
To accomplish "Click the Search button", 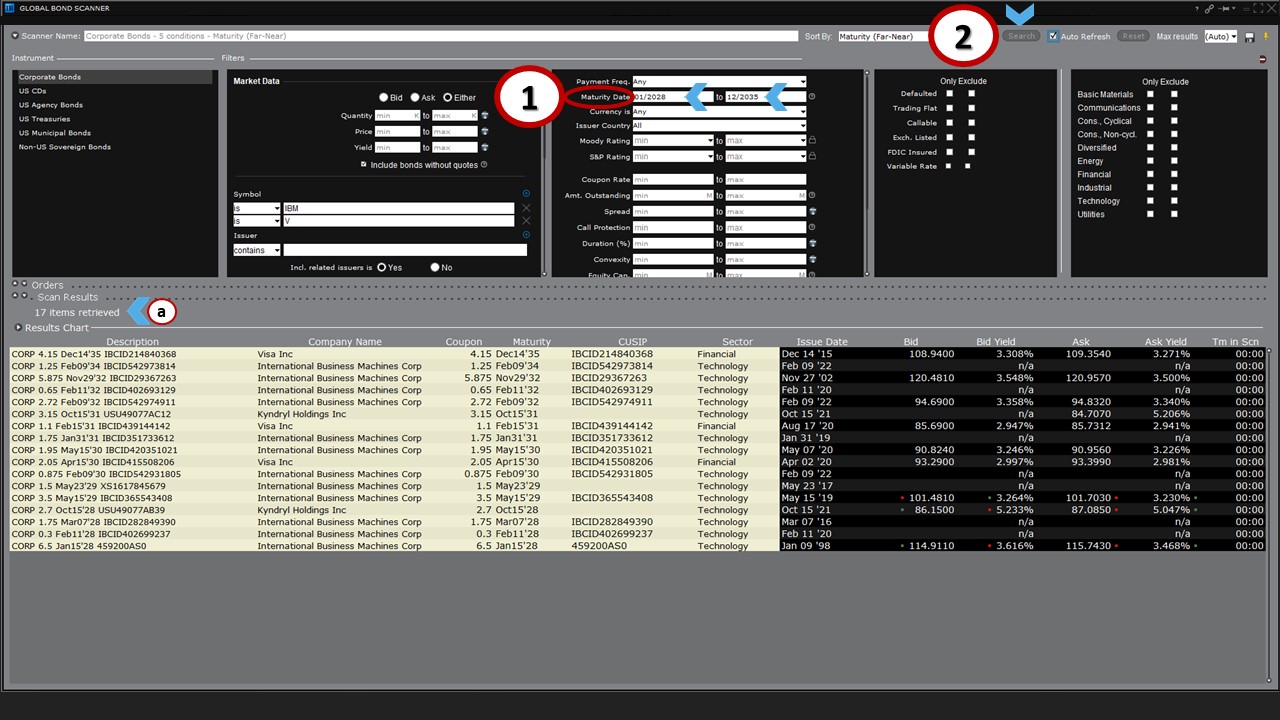I will [1021, 37].
